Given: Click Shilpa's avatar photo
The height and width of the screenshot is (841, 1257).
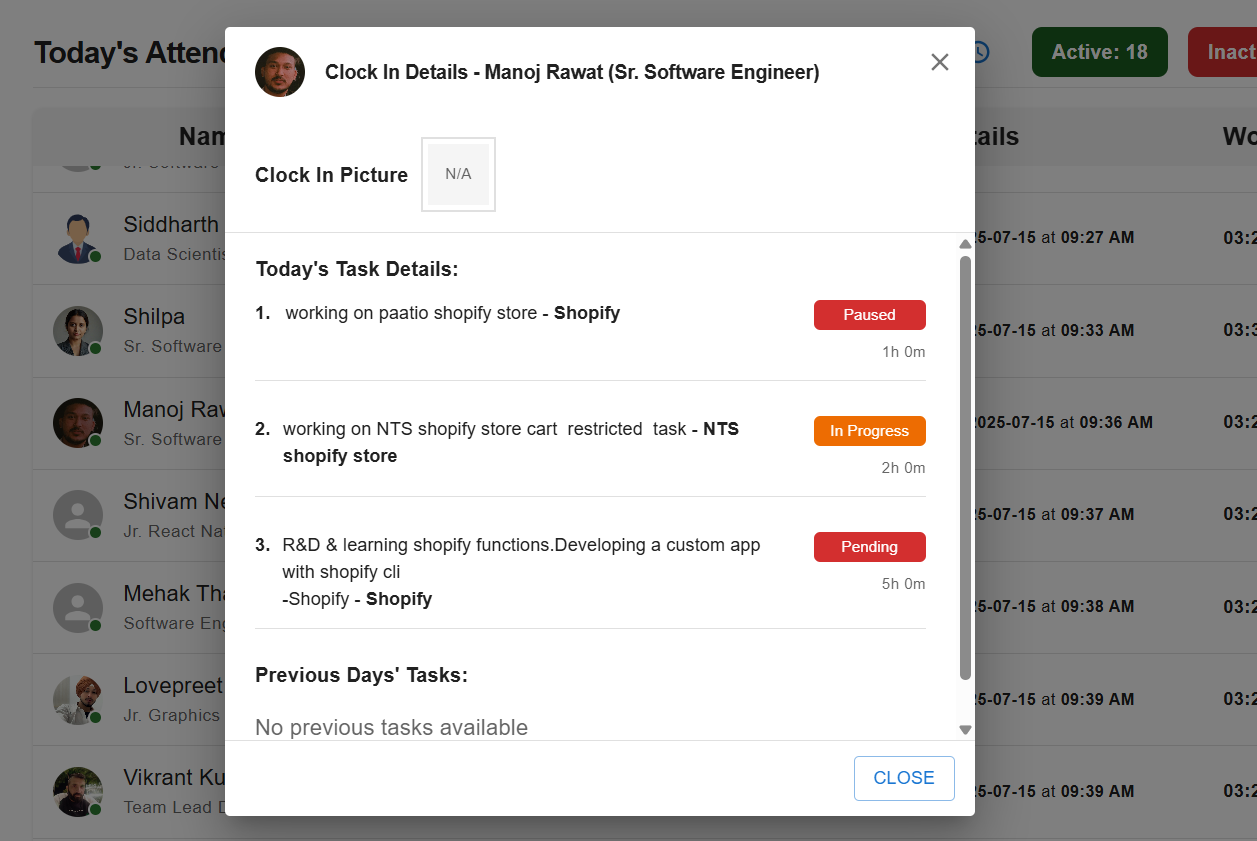Looking at the screenshot, I should [78, 331].
